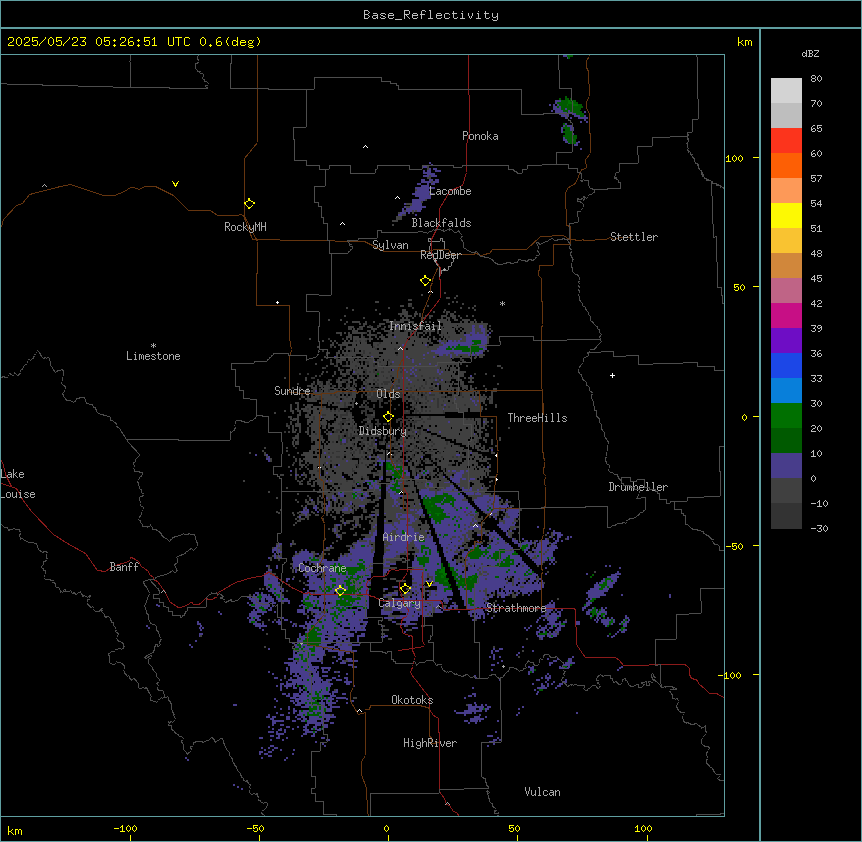862x842 pixels.
Task: Click the Banff label
Action: [x=124, y=567]
